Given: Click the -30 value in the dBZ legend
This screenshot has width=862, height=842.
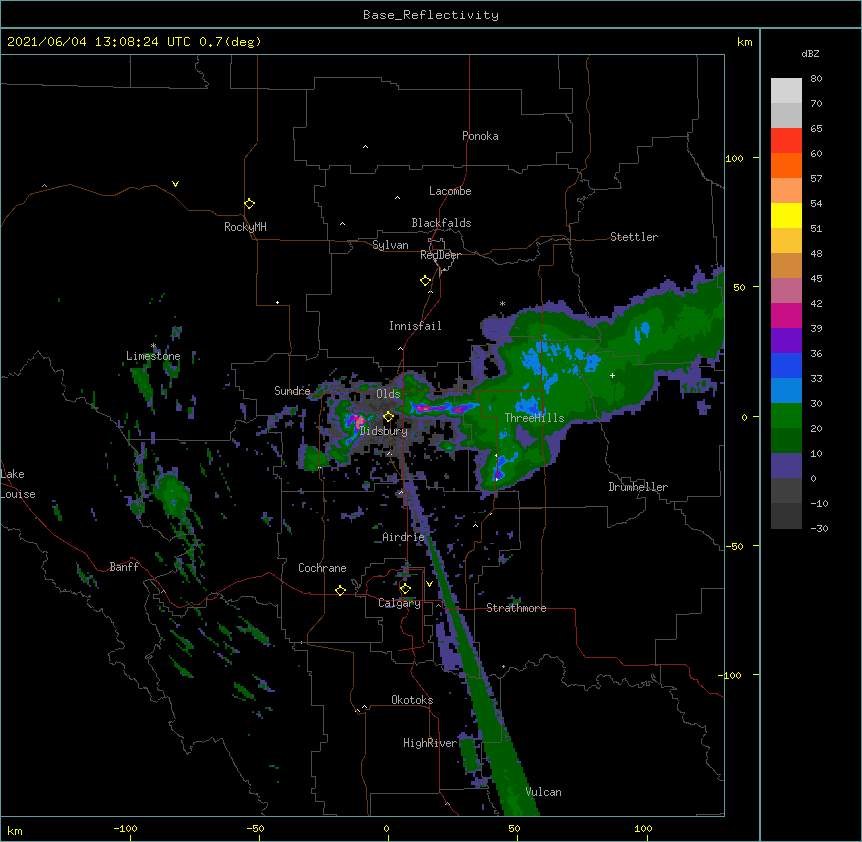Looking at the screenshot, I should [819, 528].
